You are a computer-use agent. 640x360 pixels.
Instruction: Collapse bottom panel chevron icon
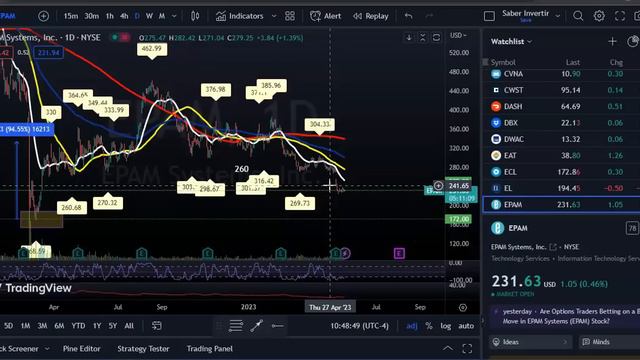point(448,349)
